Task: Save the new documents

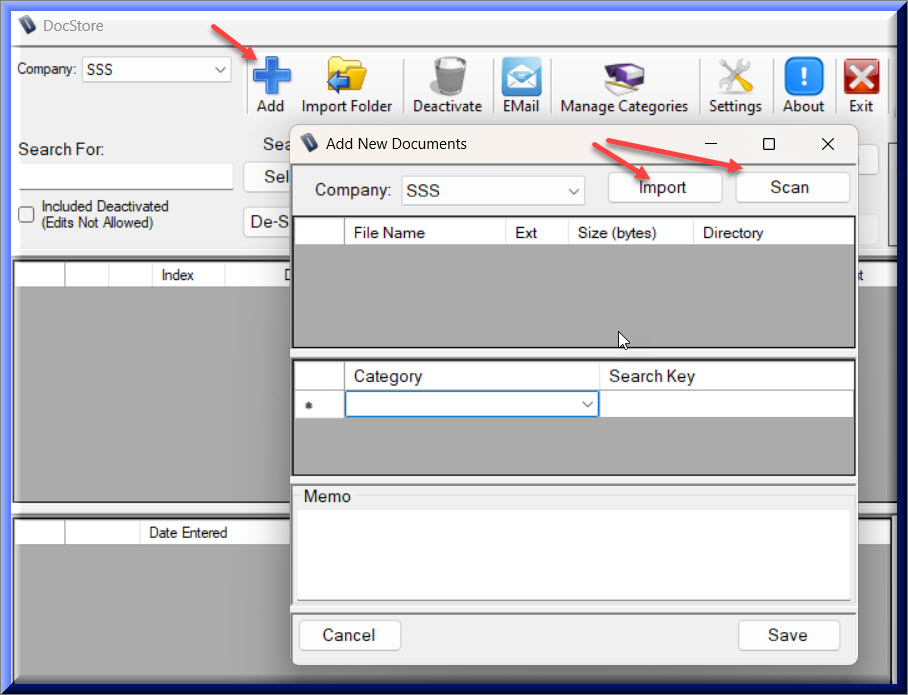Action: (x=788, y=635)
